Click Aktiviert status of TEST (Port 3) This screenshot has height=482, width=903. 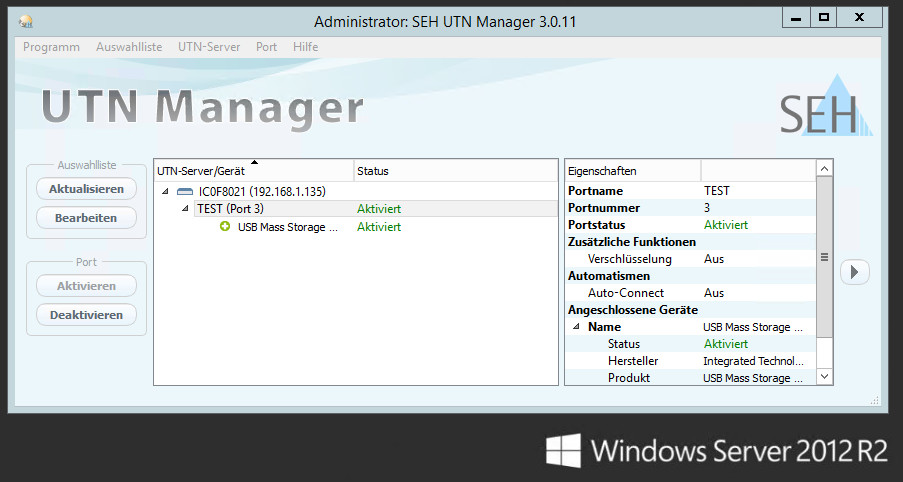pos(379,208)
